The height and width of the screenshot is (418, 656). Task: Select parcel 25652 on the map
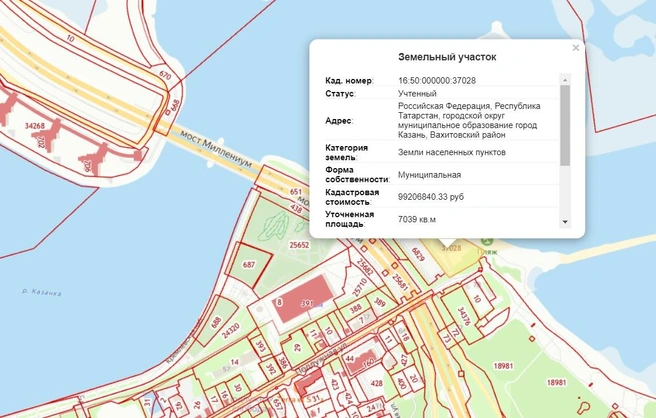(x=299, y=245)
